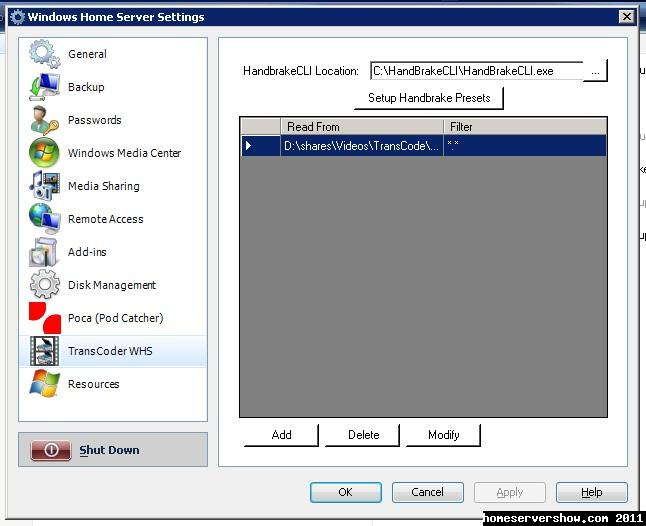
Task: Click the Shut Down link
Action: click(109, 450)
